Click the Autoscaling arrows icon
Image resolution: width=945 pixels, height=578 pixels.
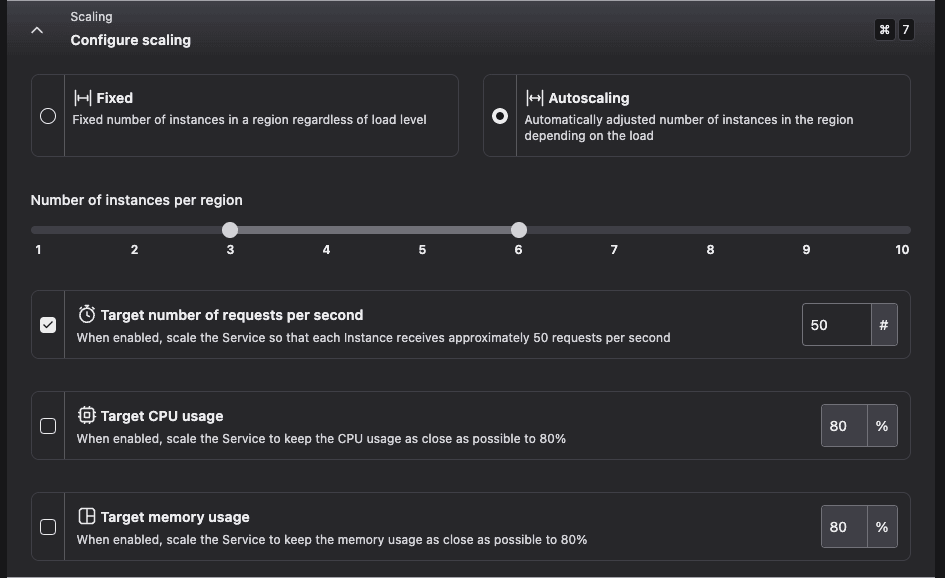(535, 98)
